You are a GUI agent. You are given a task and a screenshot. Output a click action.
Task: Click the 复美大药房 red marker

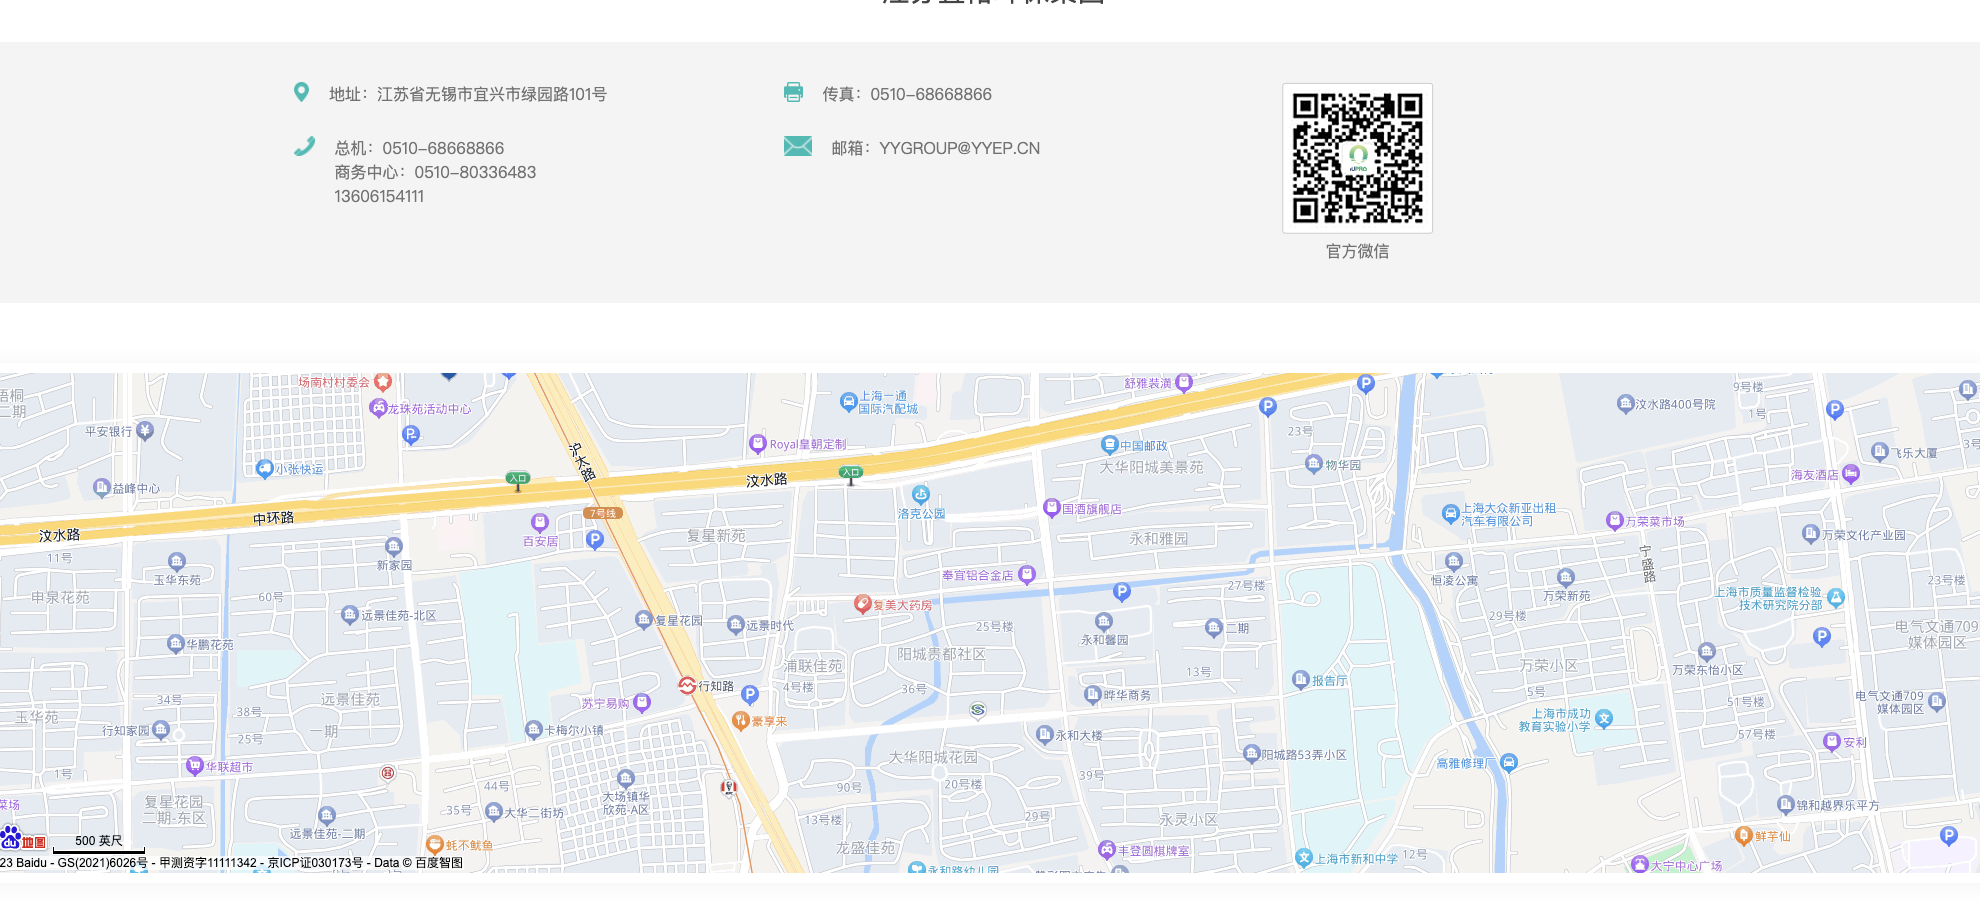click(x=862, y=604)
